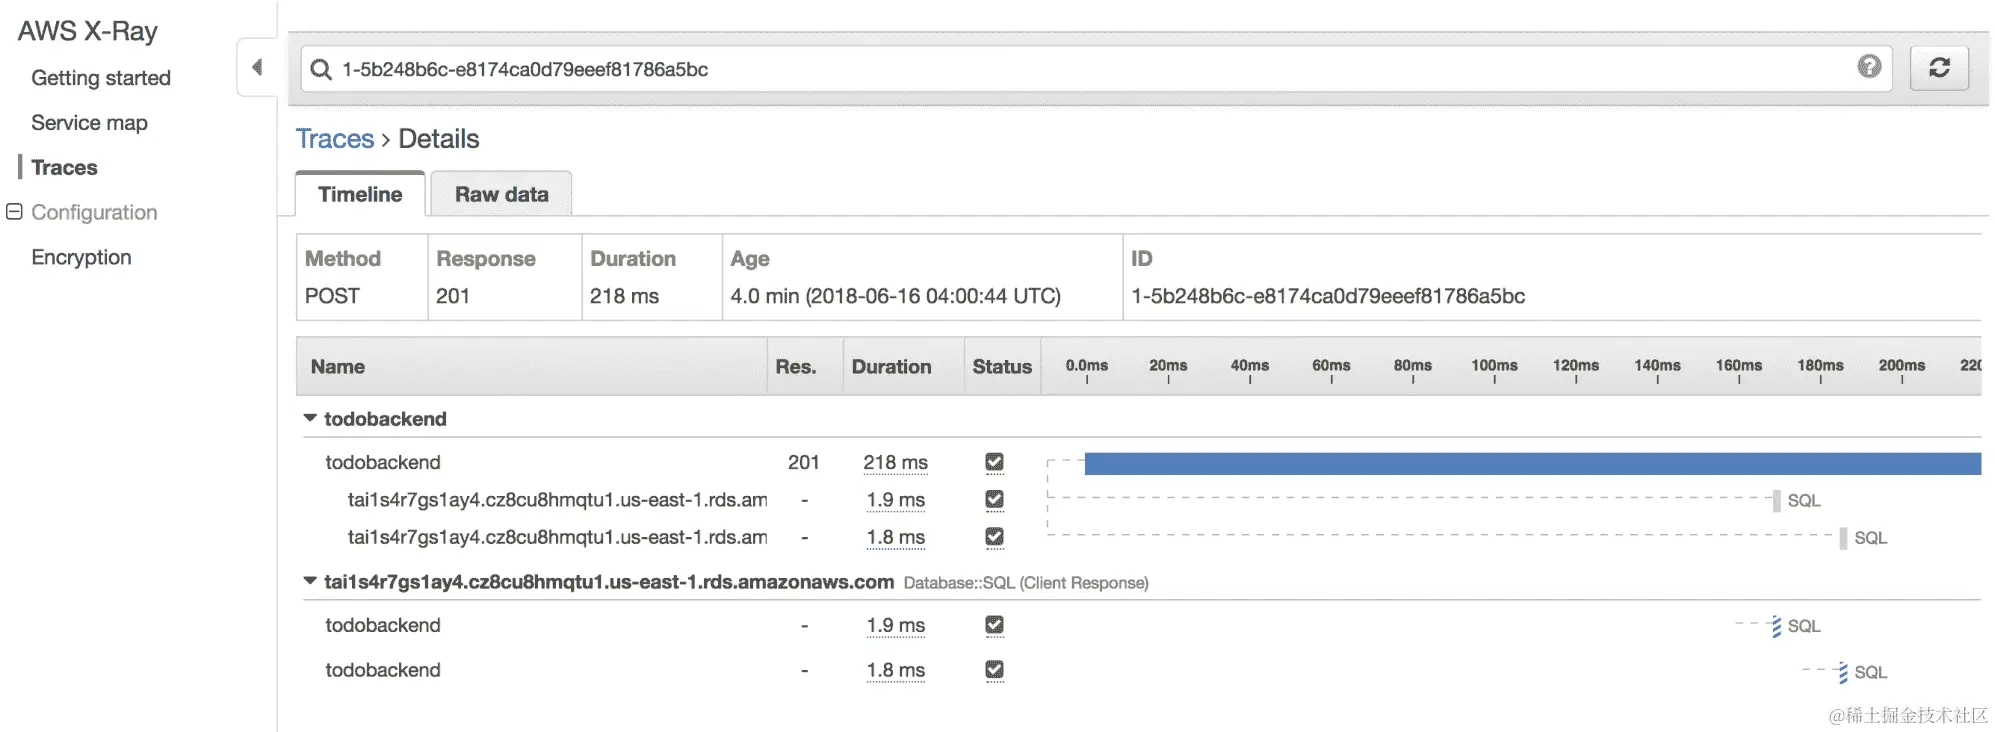Select the first tai1s4r7gs1ay4 rds subsegment name
The width and height of the screenshot is (1995, 732).
point(557,499)
